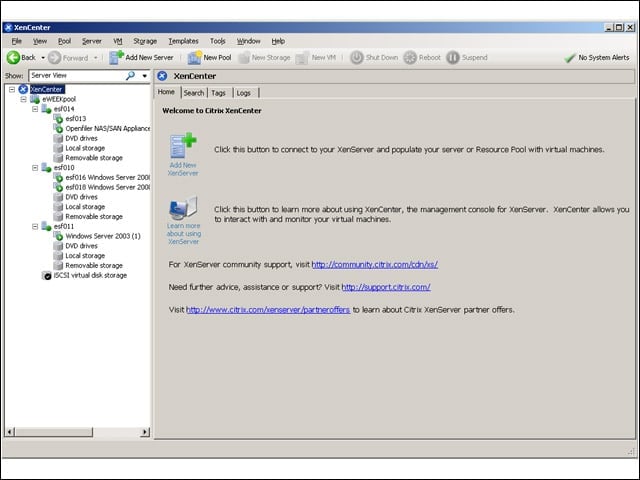Collapse the esf010 server node

35,168
